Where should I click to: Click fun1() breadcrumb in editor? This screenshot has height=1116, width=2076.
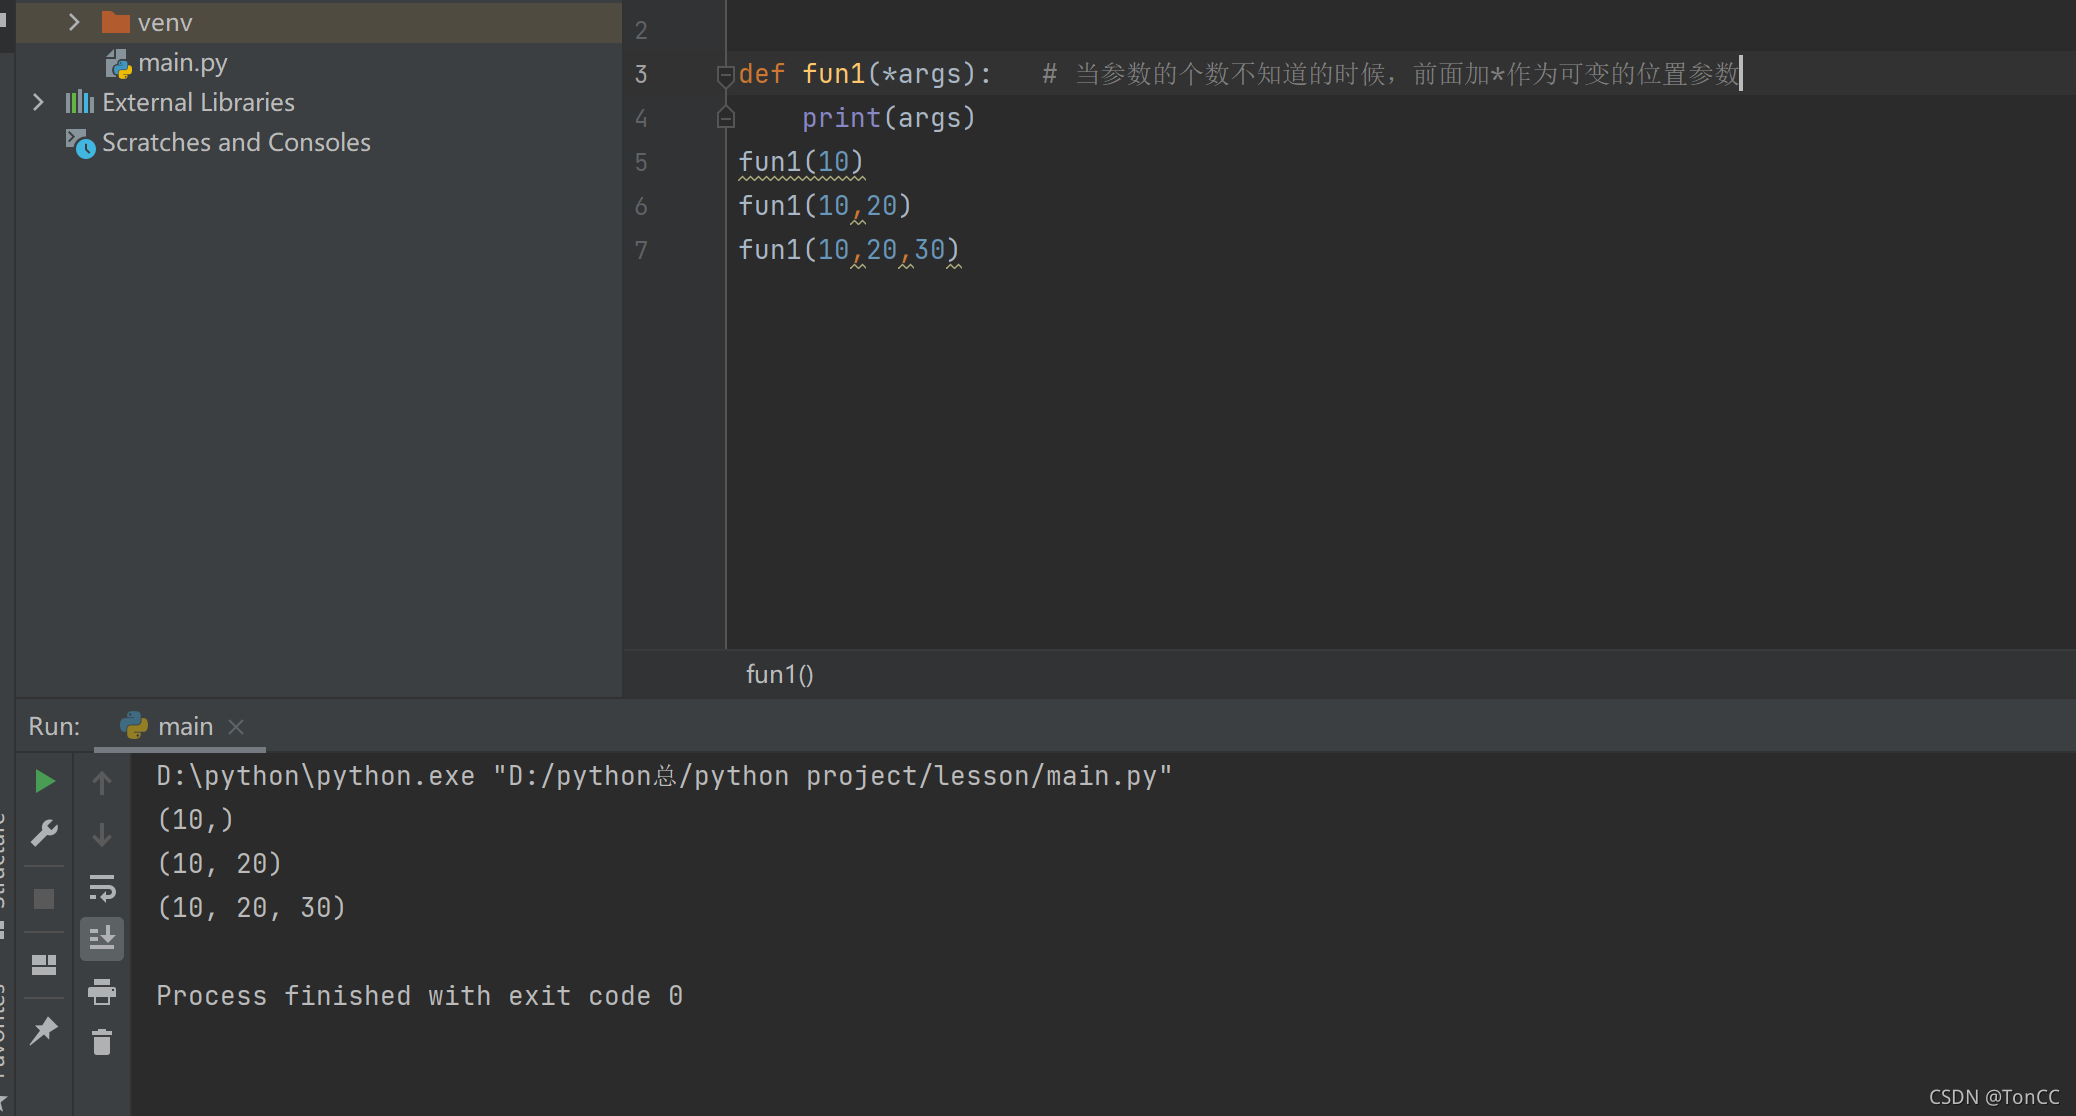(780, 675)
